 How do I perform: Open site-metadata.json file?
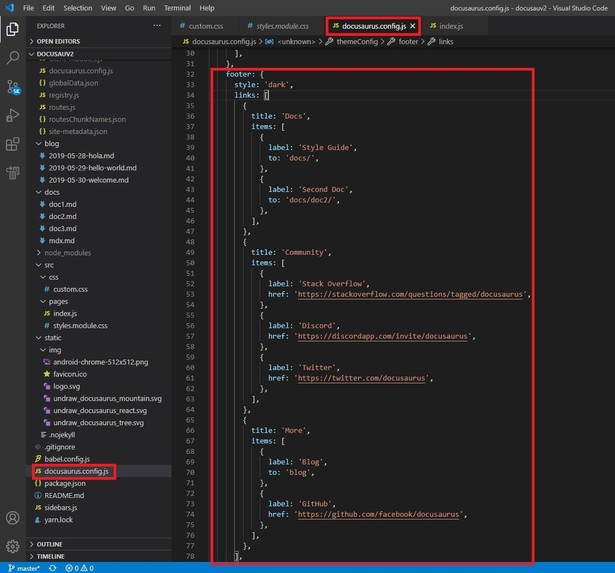[78, 131]
